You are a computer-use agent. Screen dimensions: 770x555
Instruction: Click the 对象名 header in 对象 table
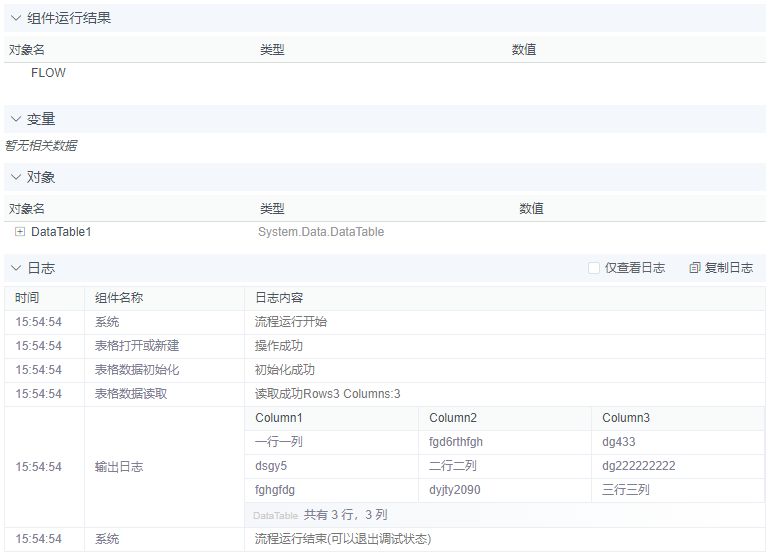tap(27, 209)
